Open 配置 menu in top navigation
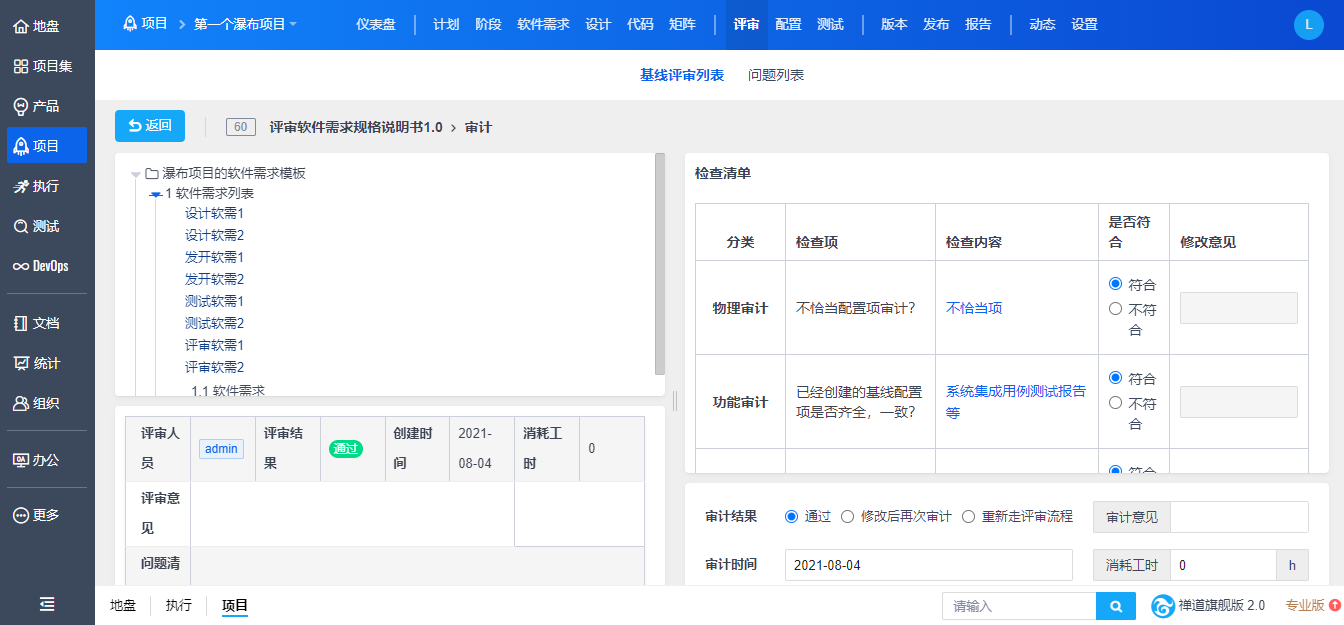The height and width of the screenshot is (625, 1344). (788, 24)
